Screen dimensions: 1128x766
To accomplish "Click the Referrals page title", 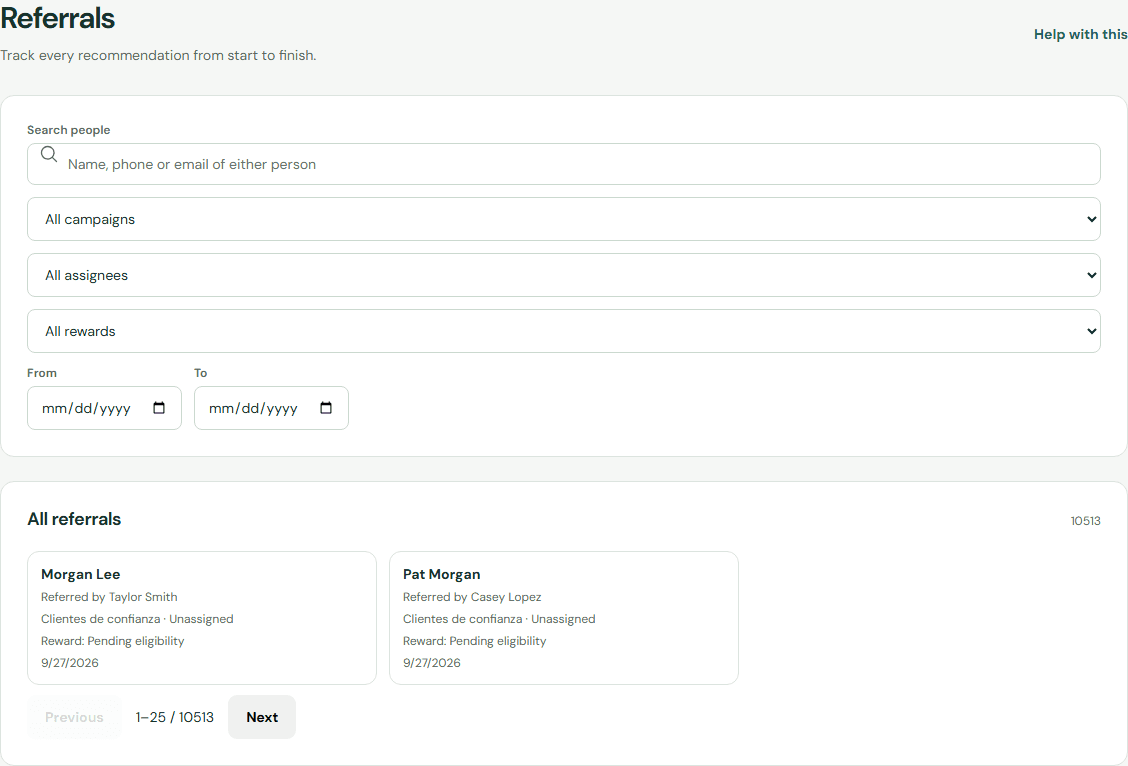I will click(x=58, y=19).
